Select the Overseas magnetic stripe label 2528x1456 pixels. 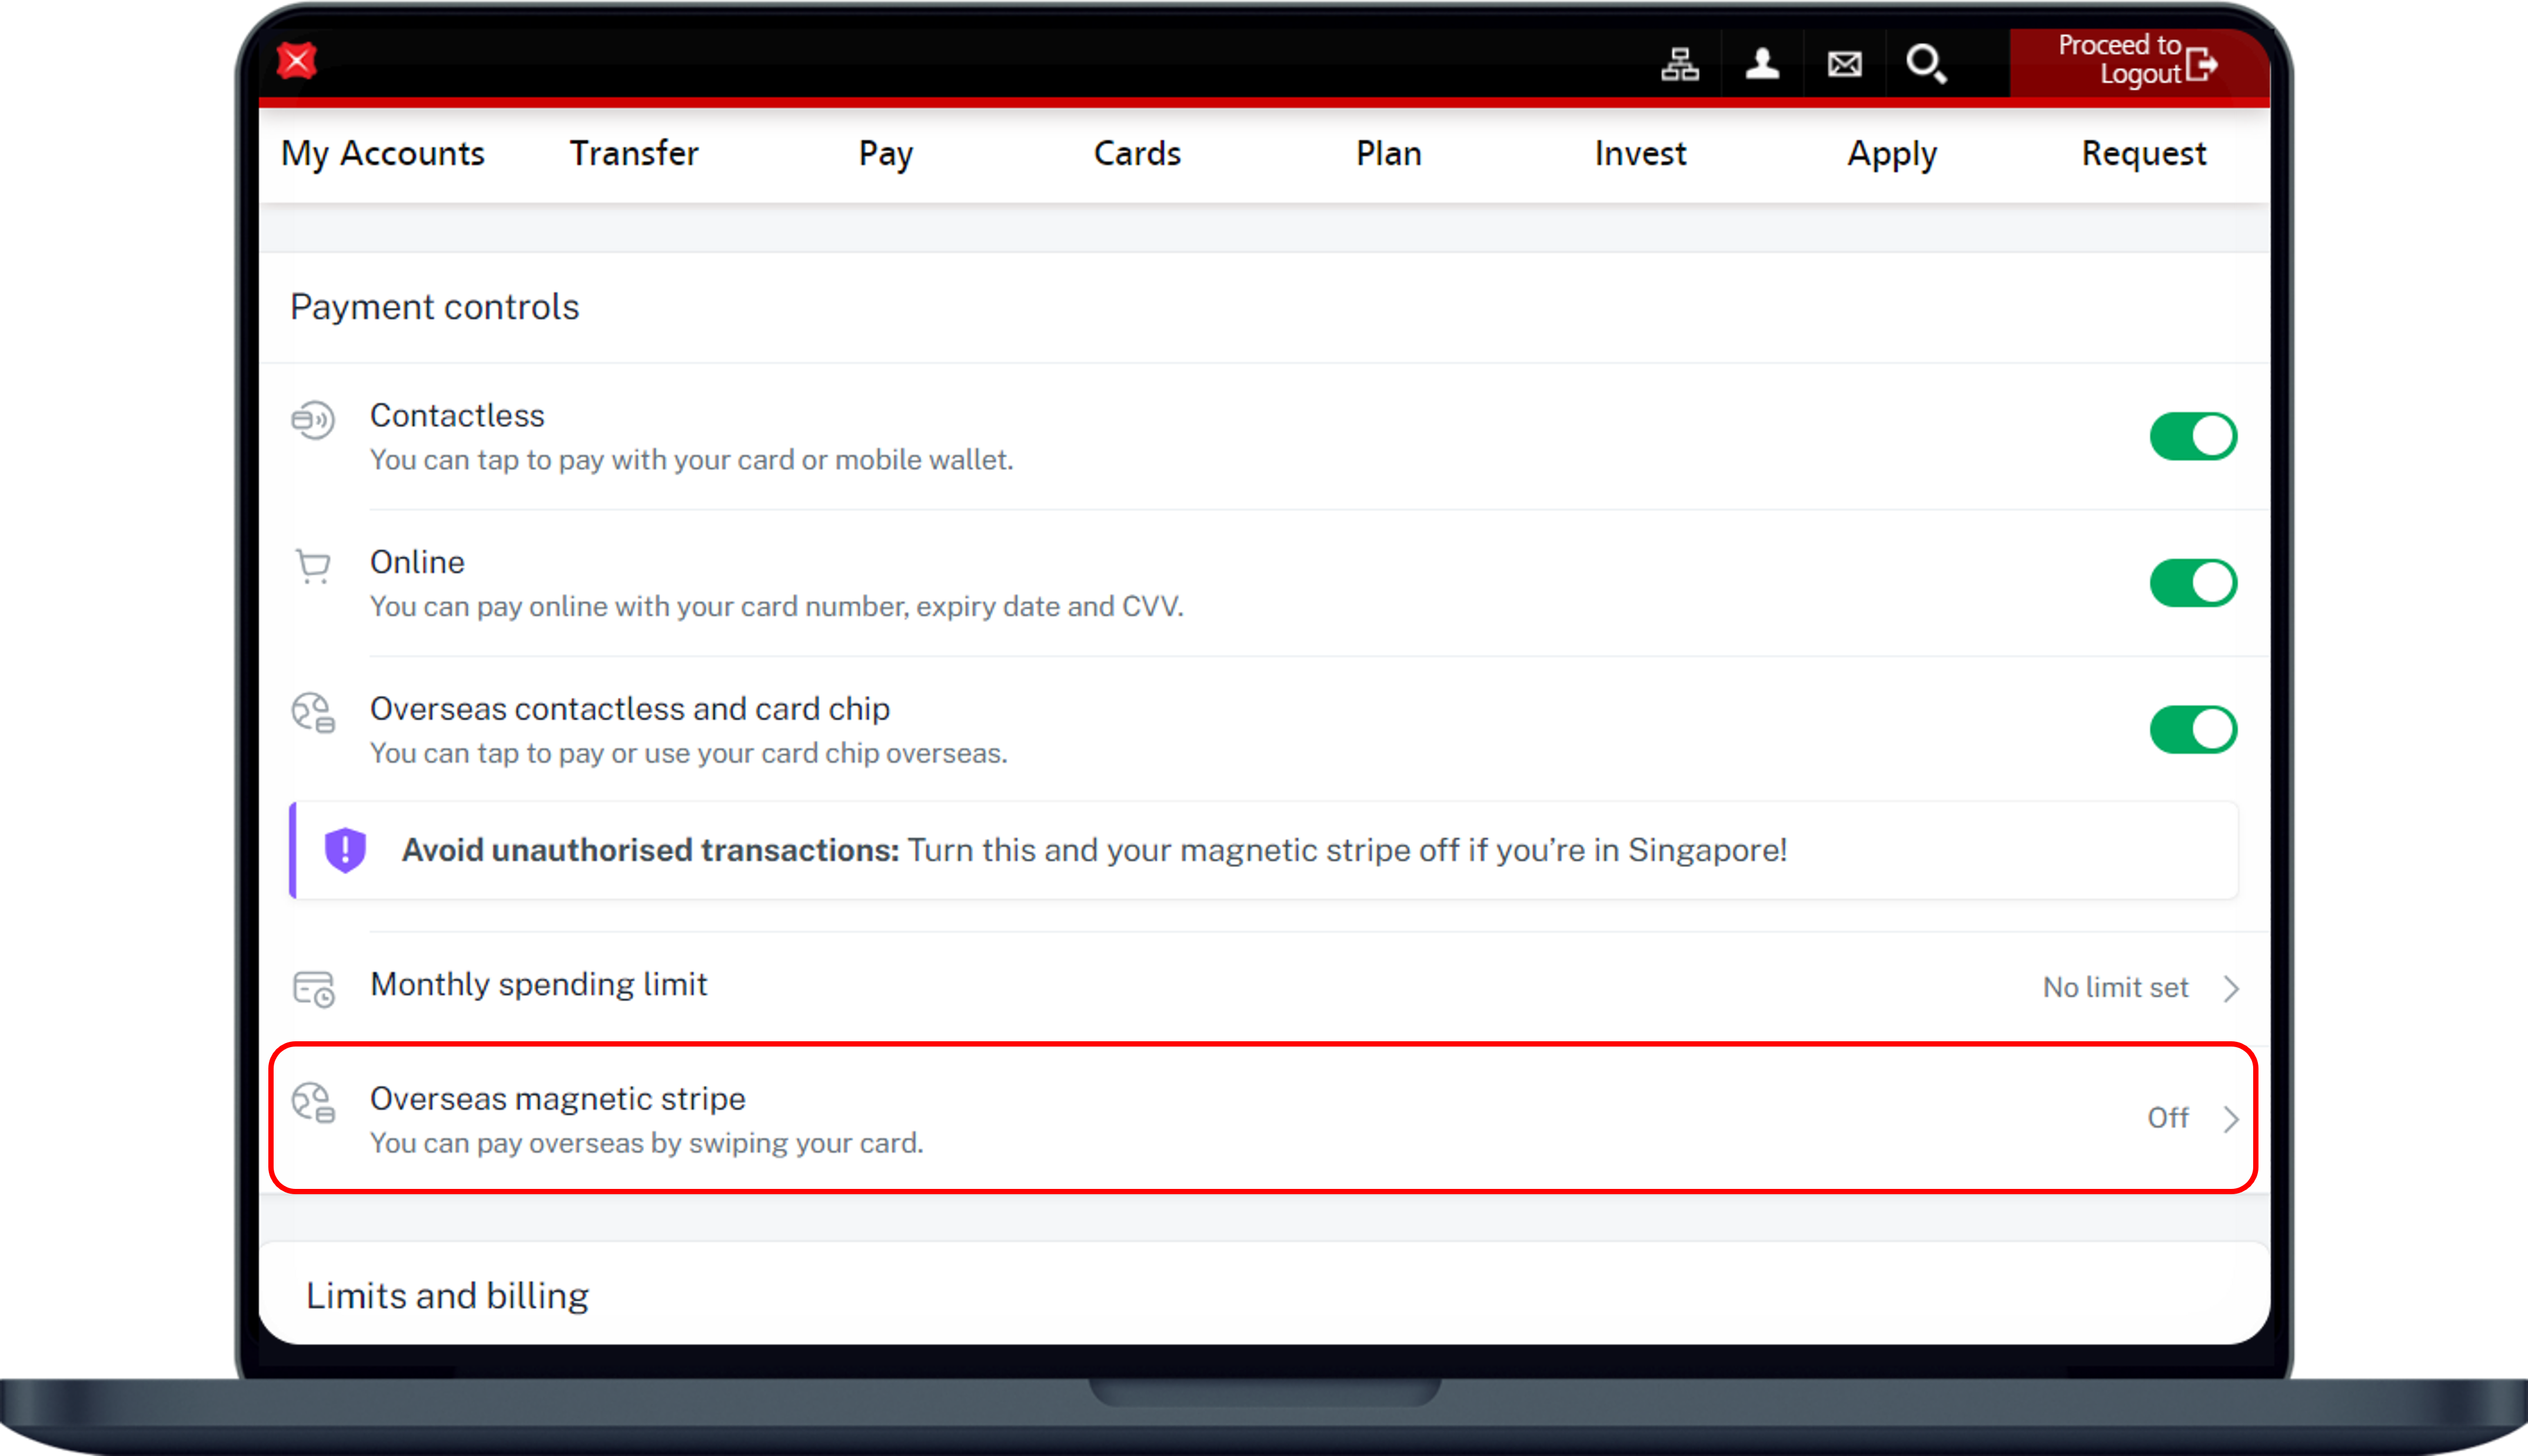558,1099
